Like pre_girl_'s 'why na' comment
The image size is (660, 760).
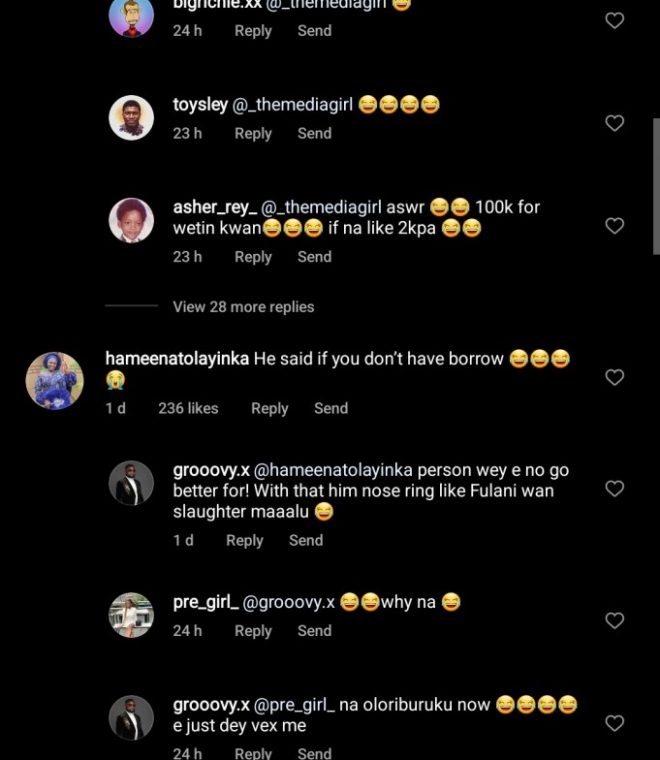pyautogui.click(x=615, y=620)
